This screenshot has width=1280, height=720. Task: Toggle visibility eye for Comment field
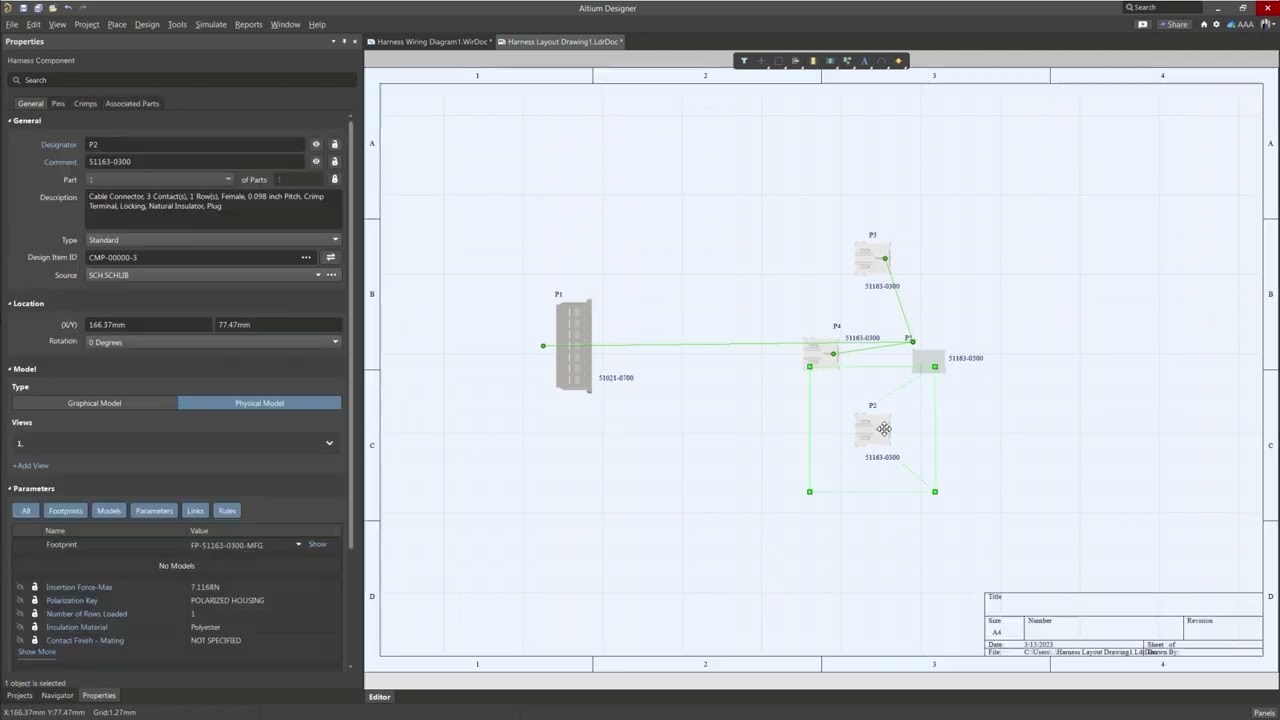point(316,162)
